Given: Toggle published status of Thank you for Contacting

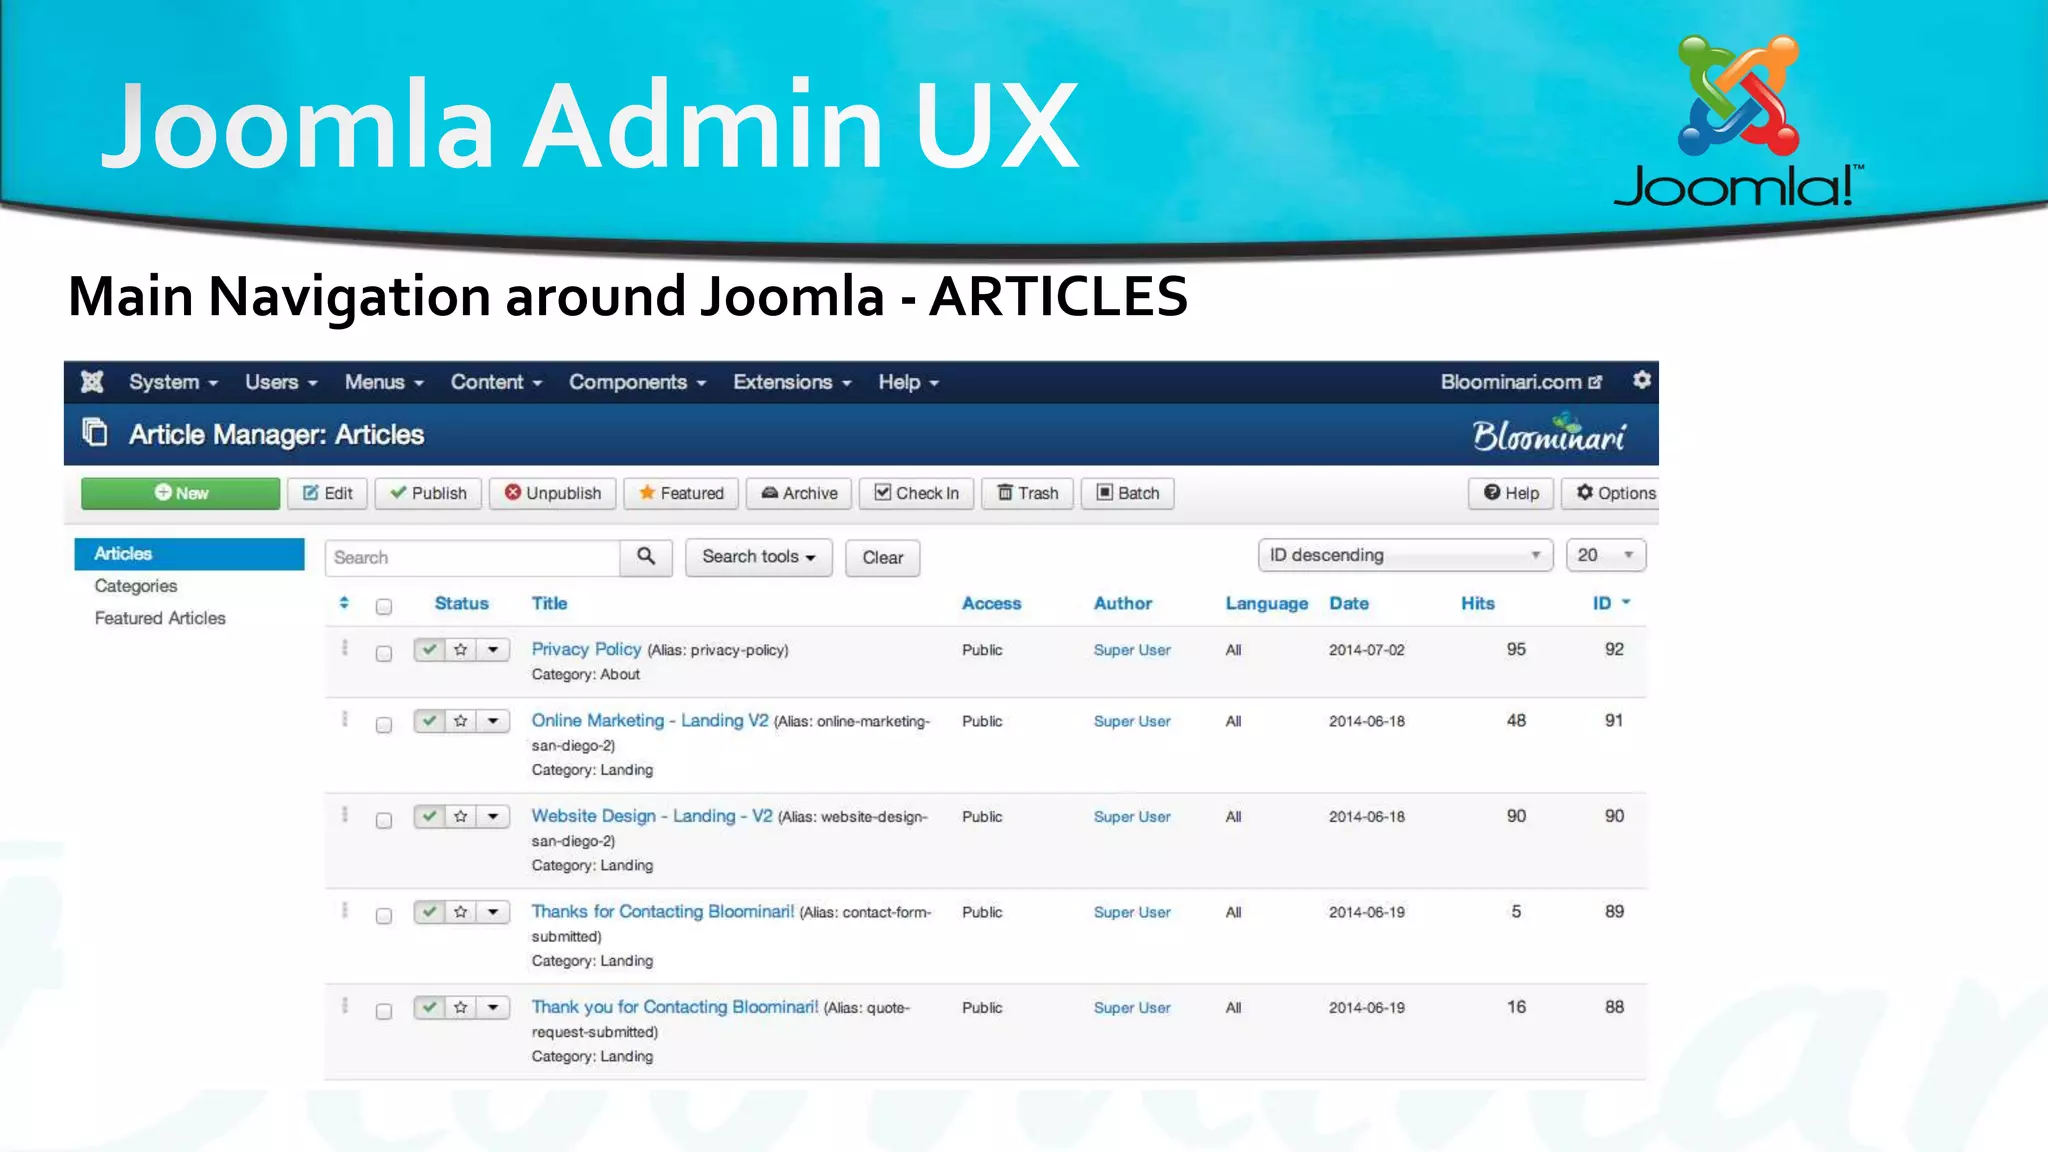Looking at the screenshot, I should (x=429, y=1007).
